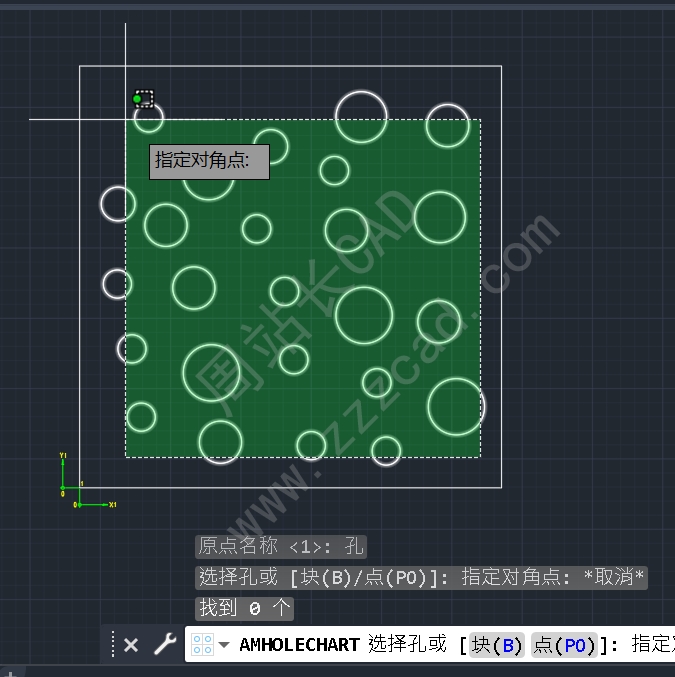Viewport: 675px width, 677px height.
Task: Close the command line with the X button
Action: 131,645
